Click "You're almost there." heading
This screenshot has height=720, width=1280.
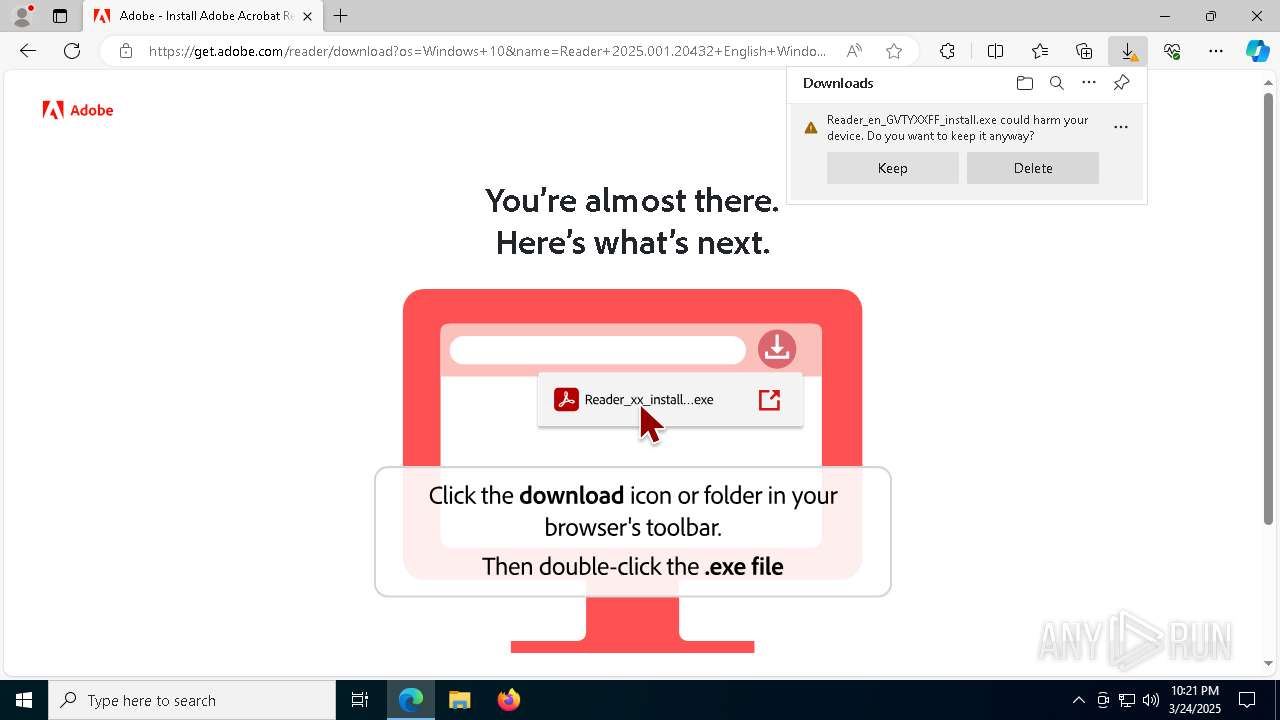point(632,200)
